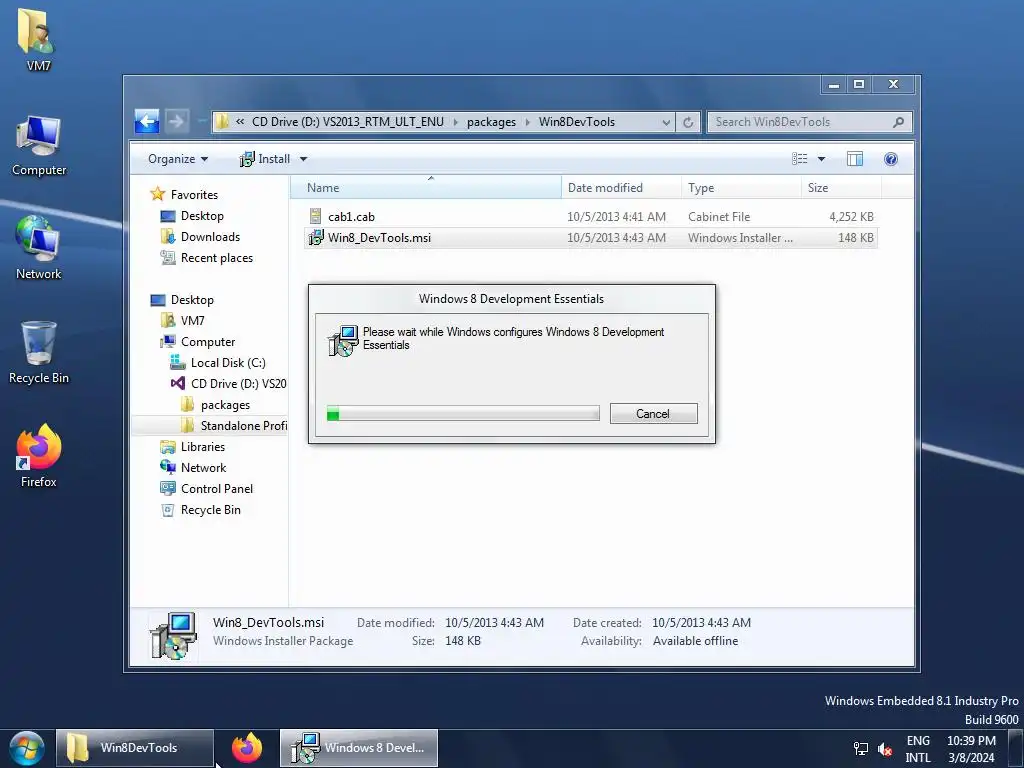Open the Computer desktop icon
1024x768 pixels.
(39, 146)
